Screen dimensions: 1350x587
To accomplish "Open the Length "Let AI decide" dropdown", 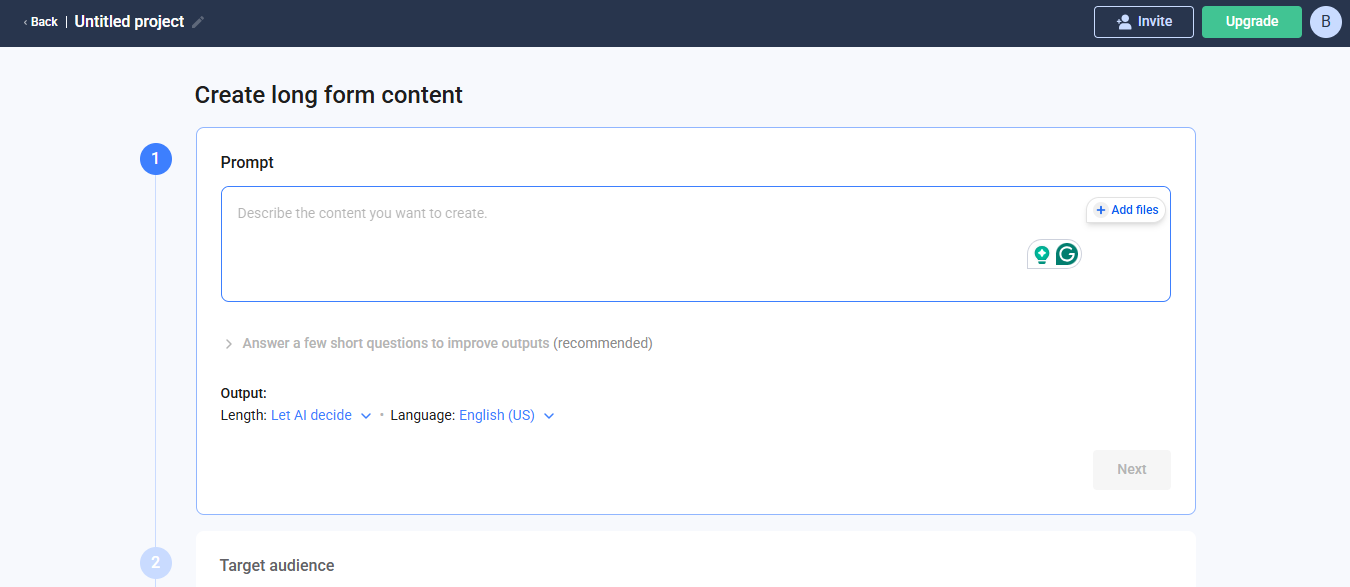I will 321,415.
